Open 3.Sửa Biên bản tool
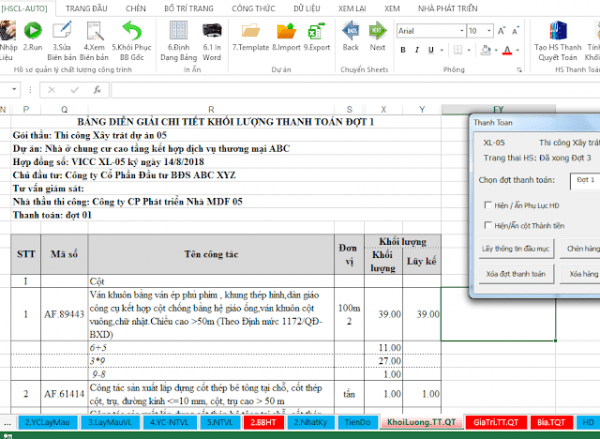Image resolution: width=600 pixels, height=439 pixels. (x=64, y=32)
